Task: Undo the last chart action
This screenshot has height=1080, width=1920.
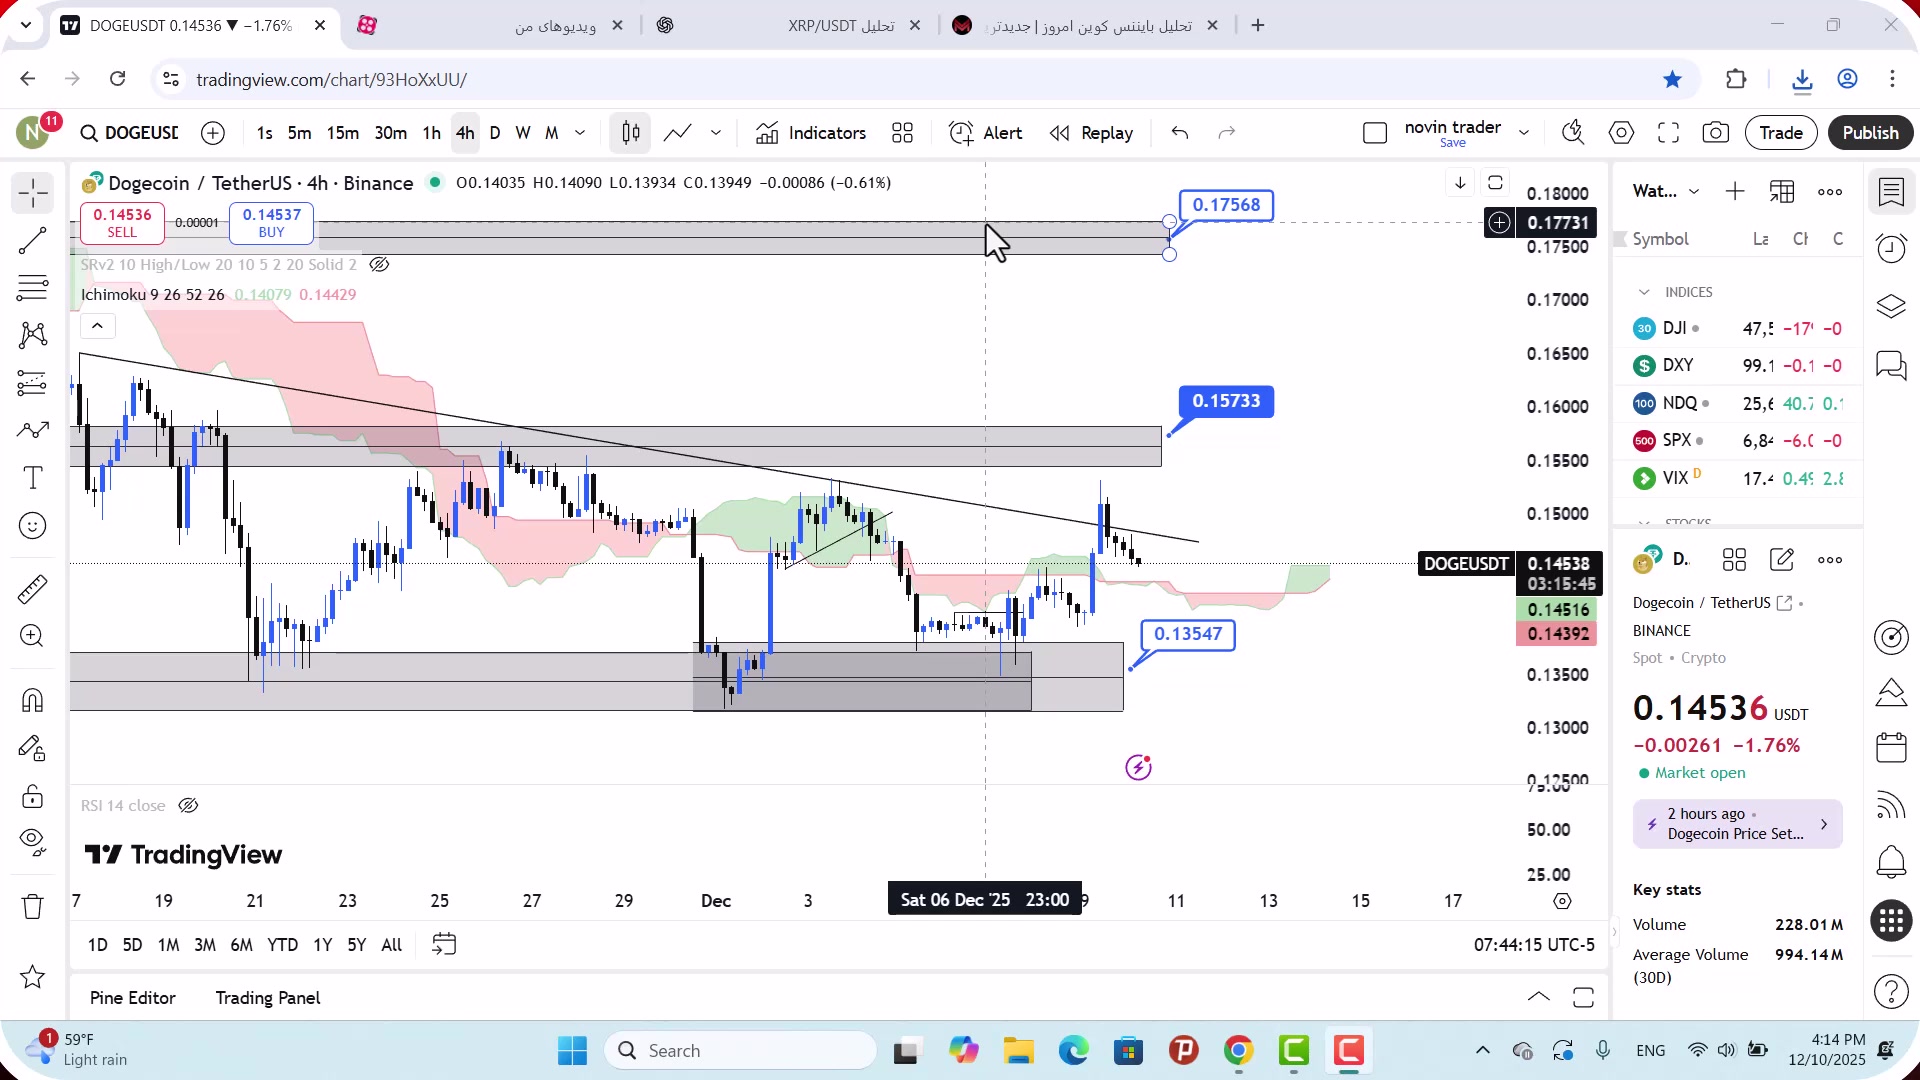Action: (x=1180, y=133)
